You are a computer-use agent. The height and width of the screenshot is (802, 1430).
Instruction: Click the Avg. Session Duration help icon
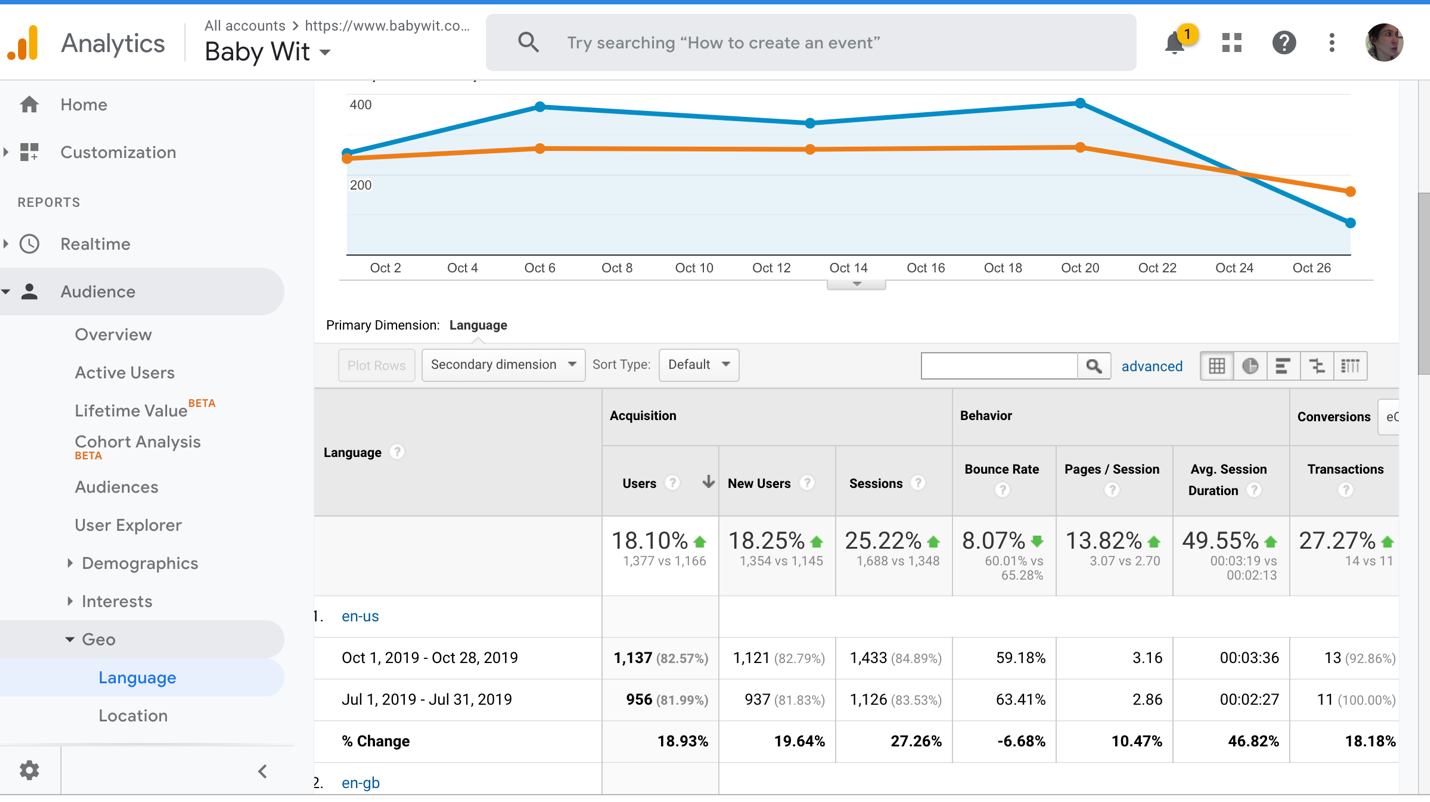pyautogui.click(x=1254, y=490)
